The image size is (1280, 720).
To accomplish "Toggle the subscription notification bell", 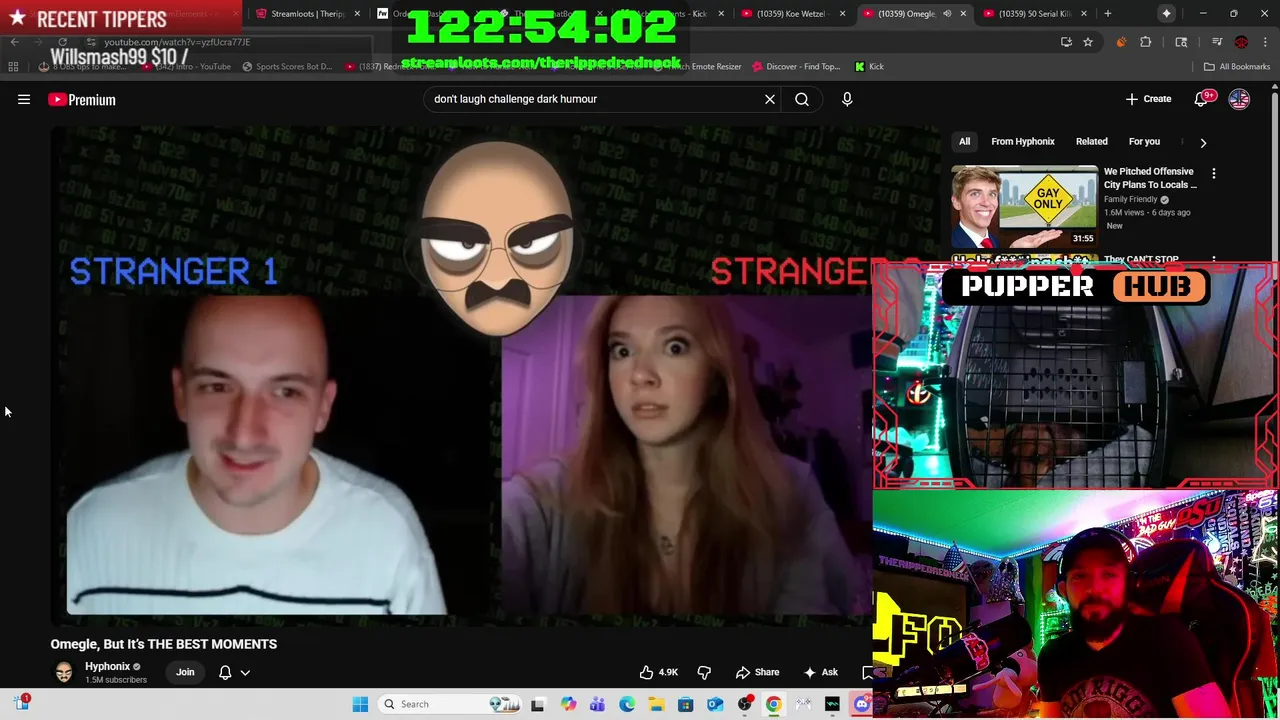I will coord(225,672).
